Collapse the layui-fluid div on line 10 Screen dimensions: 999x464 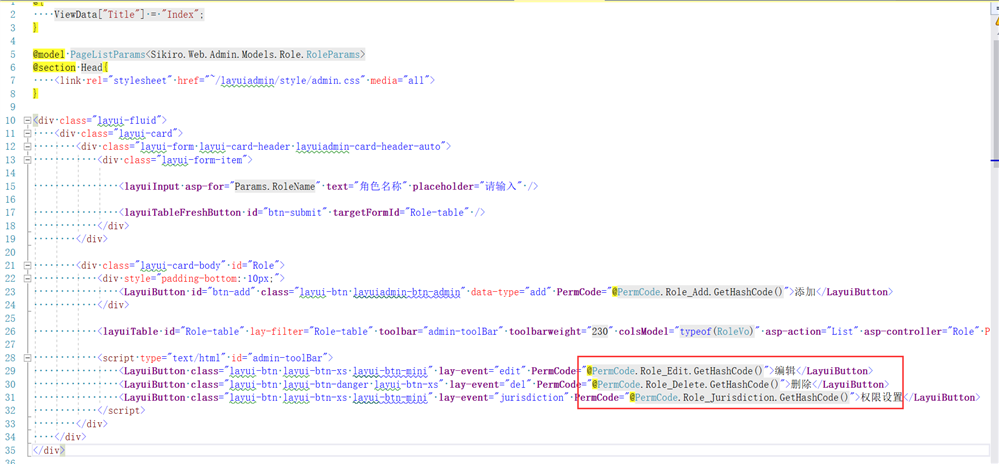pos(27,120)
